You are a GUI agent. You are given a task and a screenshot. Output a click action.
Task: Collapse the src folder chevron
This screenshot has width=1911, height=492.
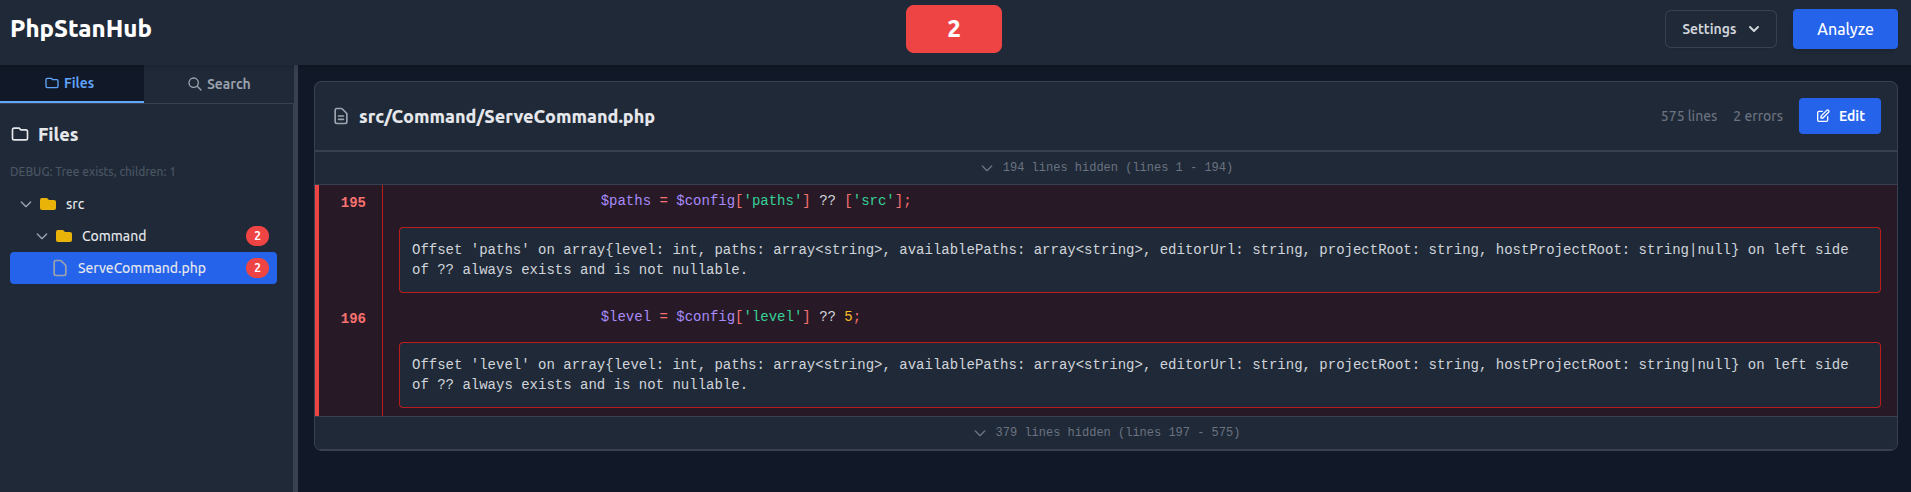click(26, 204)
